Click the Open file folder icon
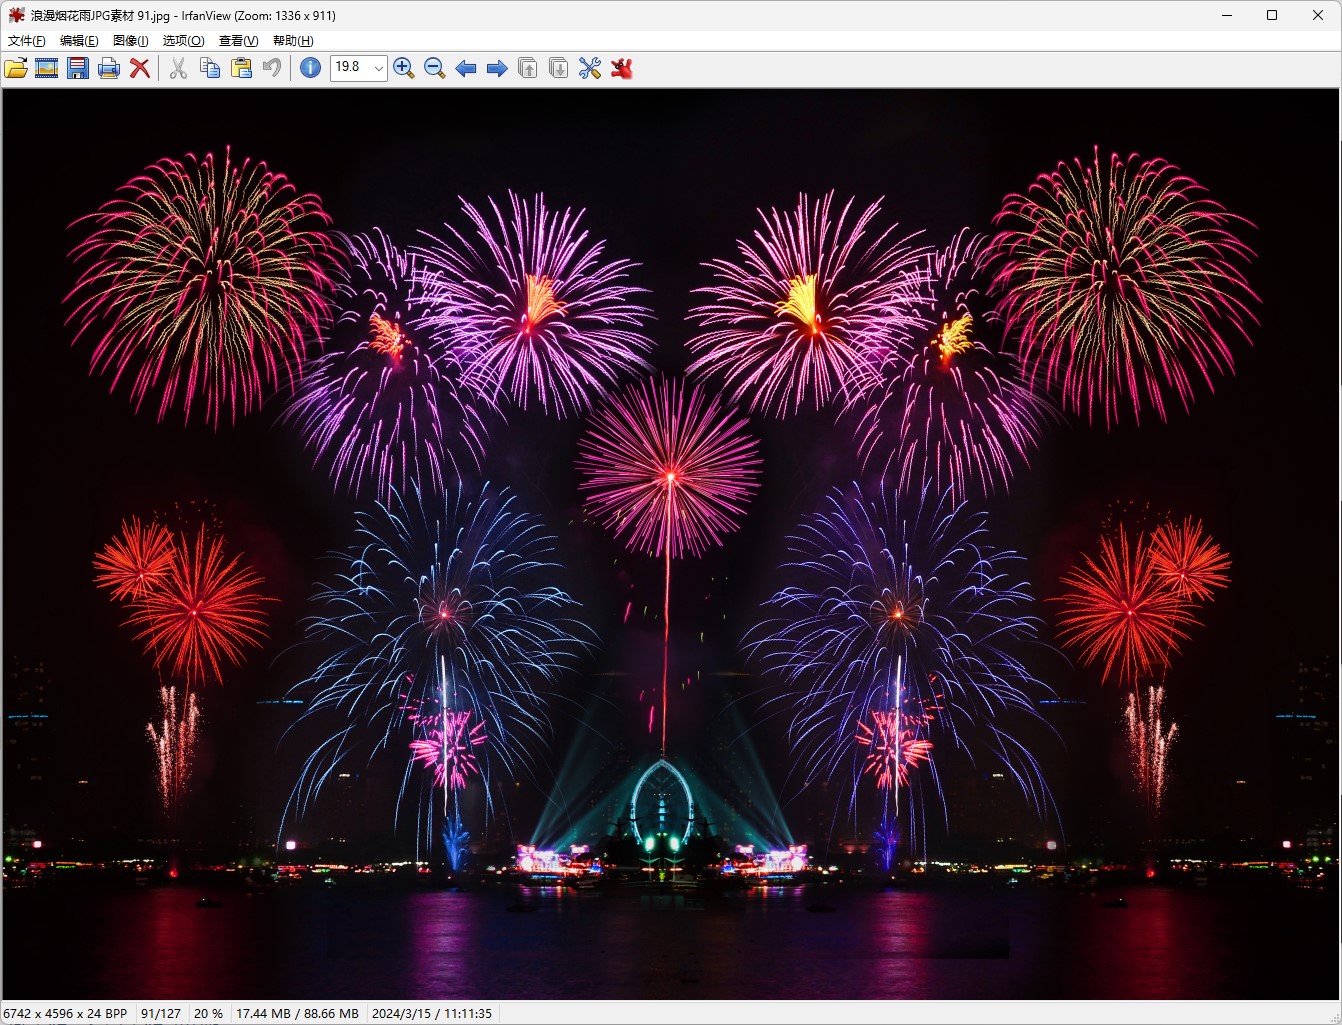Screen dimensions: 1342x1025 16,68
